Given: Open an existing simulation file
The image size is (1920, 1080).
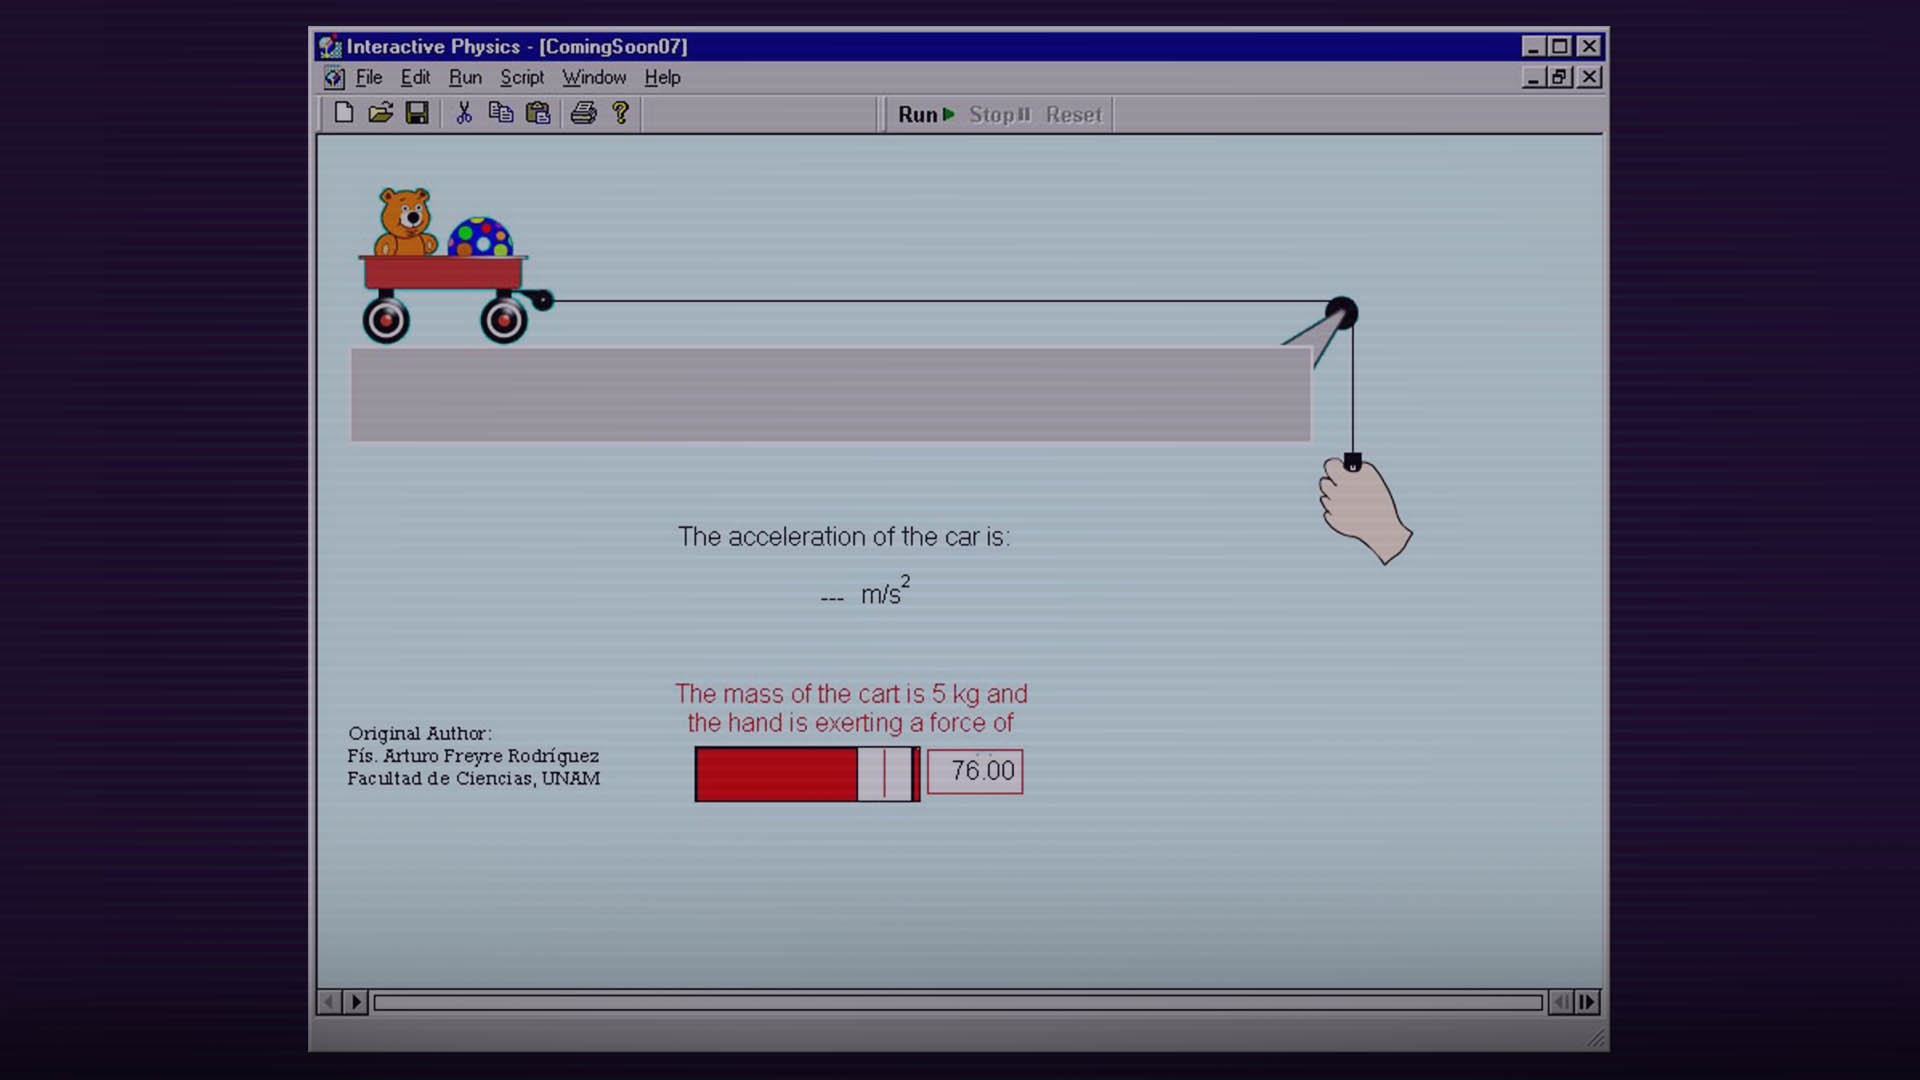Looking at the screenshot, I should pyautogui.click(x=381, y=113).
